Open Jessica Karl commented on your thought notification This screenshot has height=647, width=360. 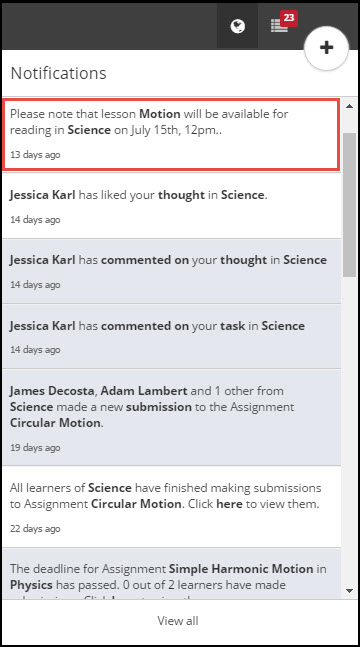pyautogui.click(x=171, y=271)
